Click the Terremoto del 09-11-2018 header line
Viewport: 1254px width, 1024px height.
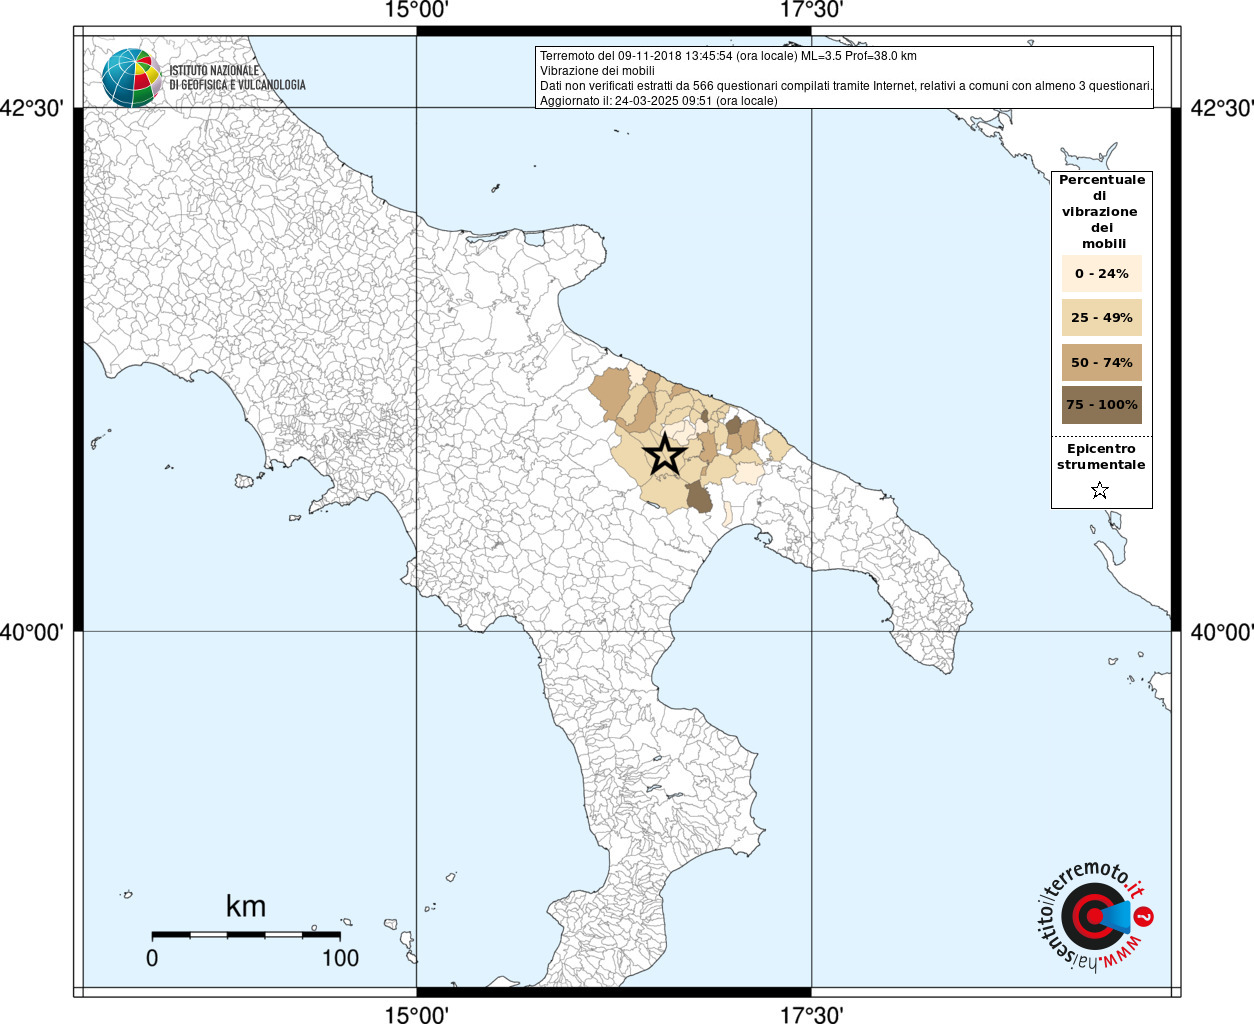pyautogui.click(x=728, y=56)
